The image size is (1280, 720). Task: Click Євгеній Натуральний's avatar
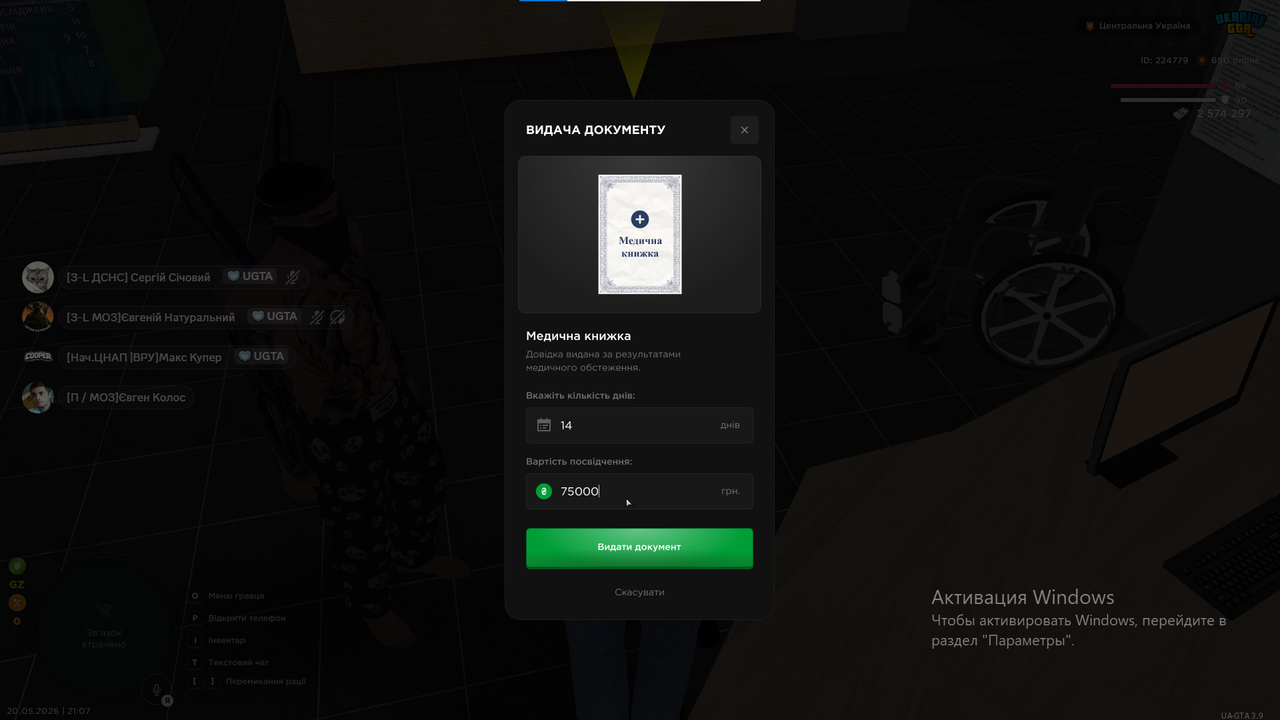[38, 316]
